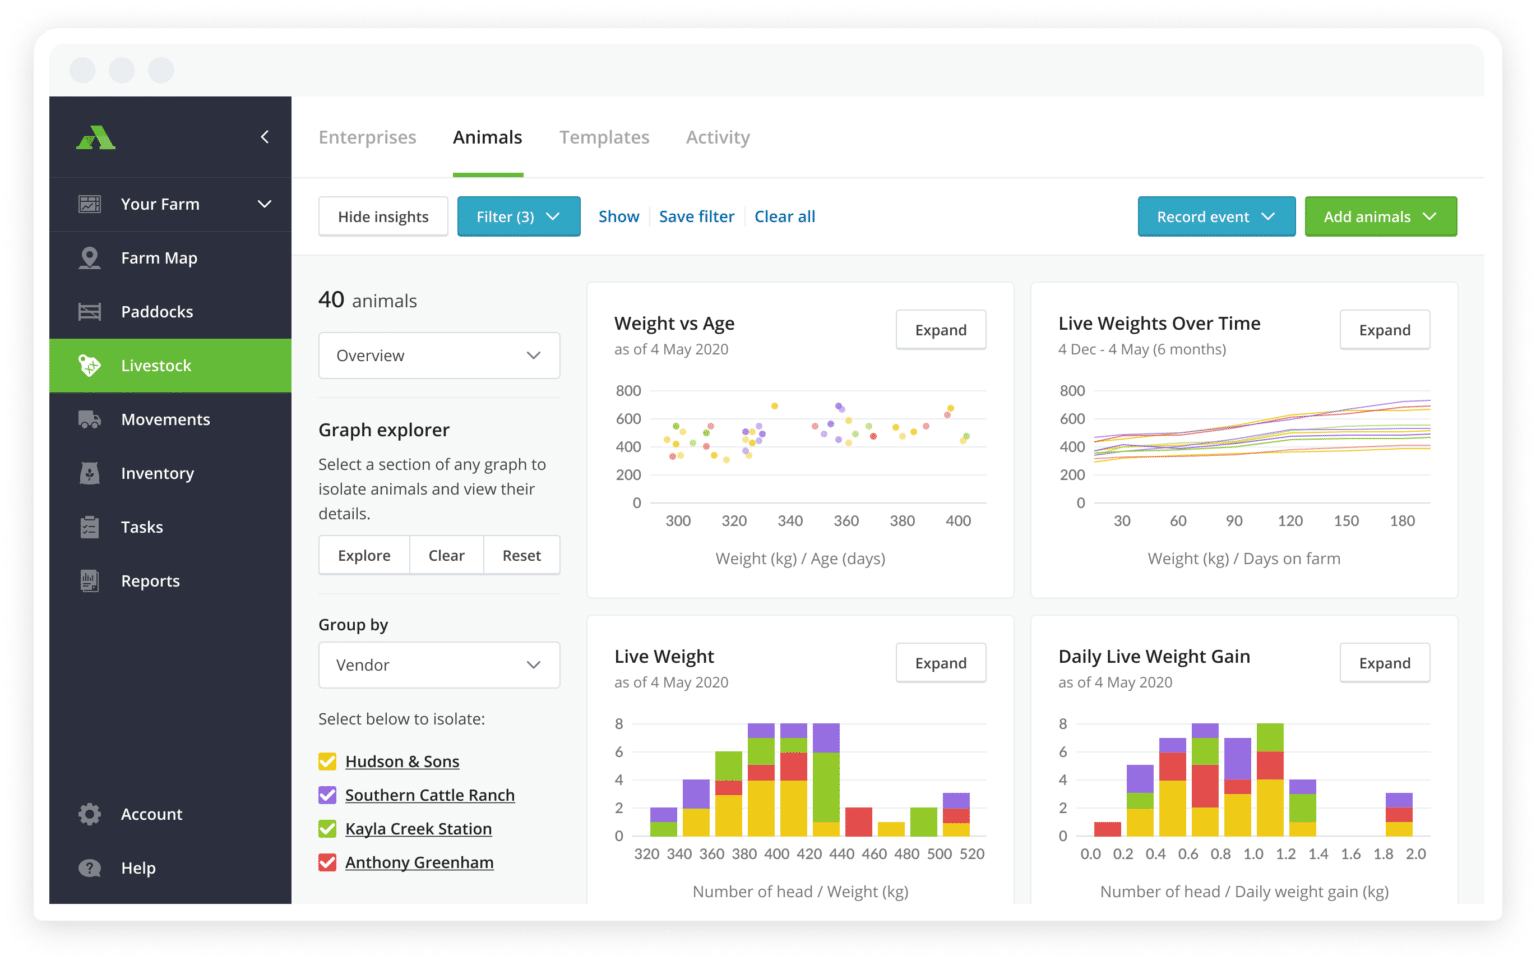Open the Overview dropdown

pyautogui.click(x=439, y=356)
